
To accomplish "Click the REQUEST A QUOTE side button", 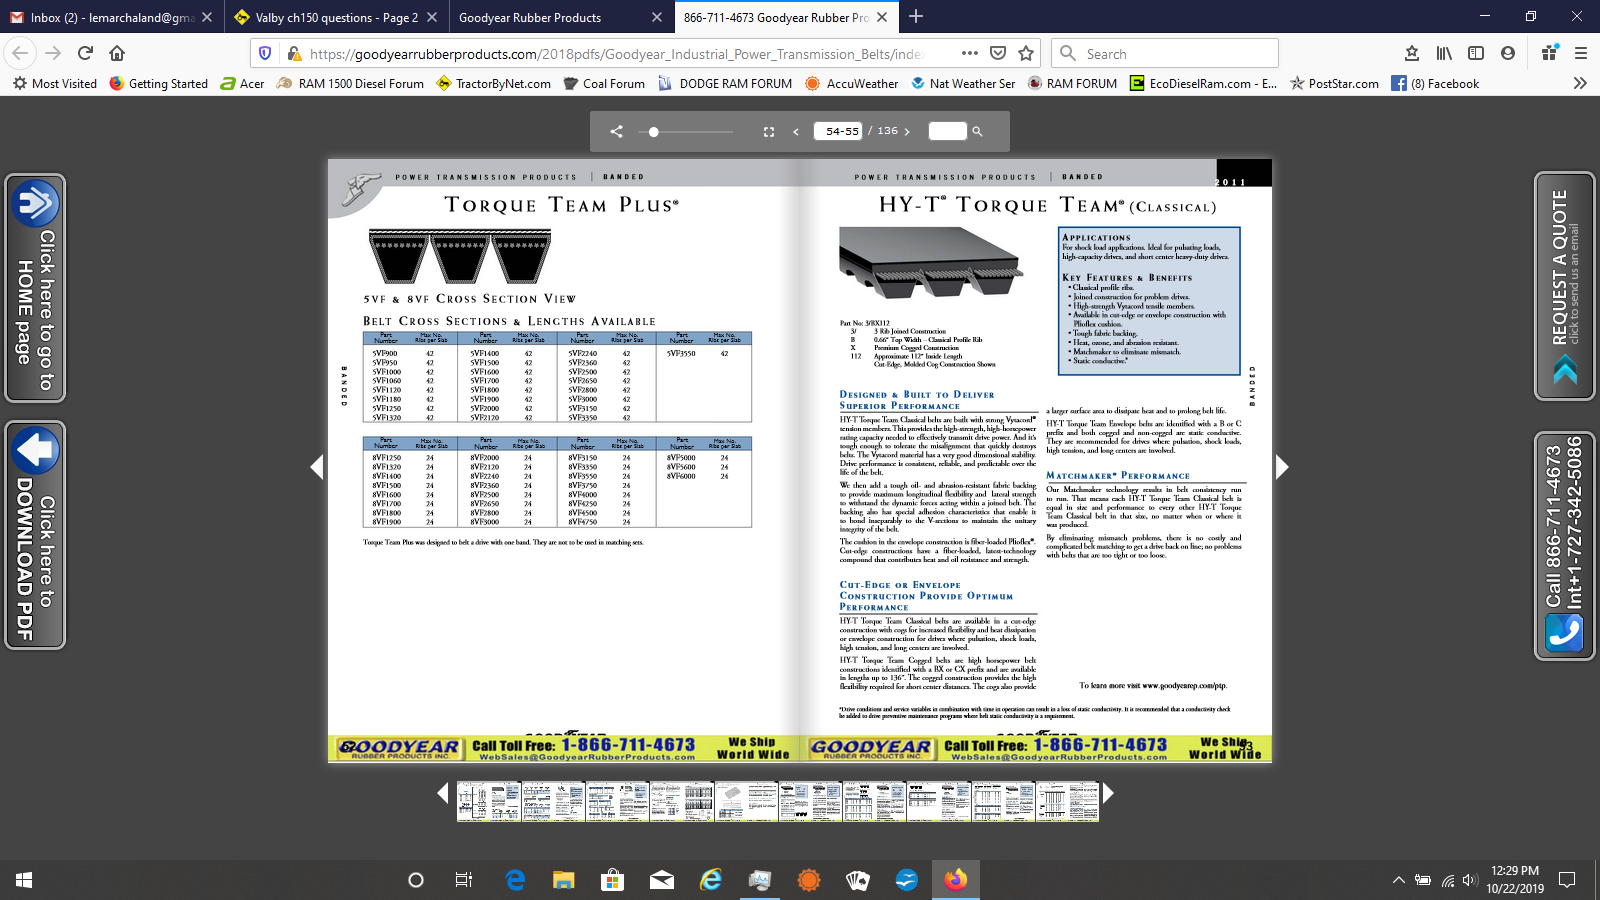I will pyautogui.click(x=1565, y=285).
